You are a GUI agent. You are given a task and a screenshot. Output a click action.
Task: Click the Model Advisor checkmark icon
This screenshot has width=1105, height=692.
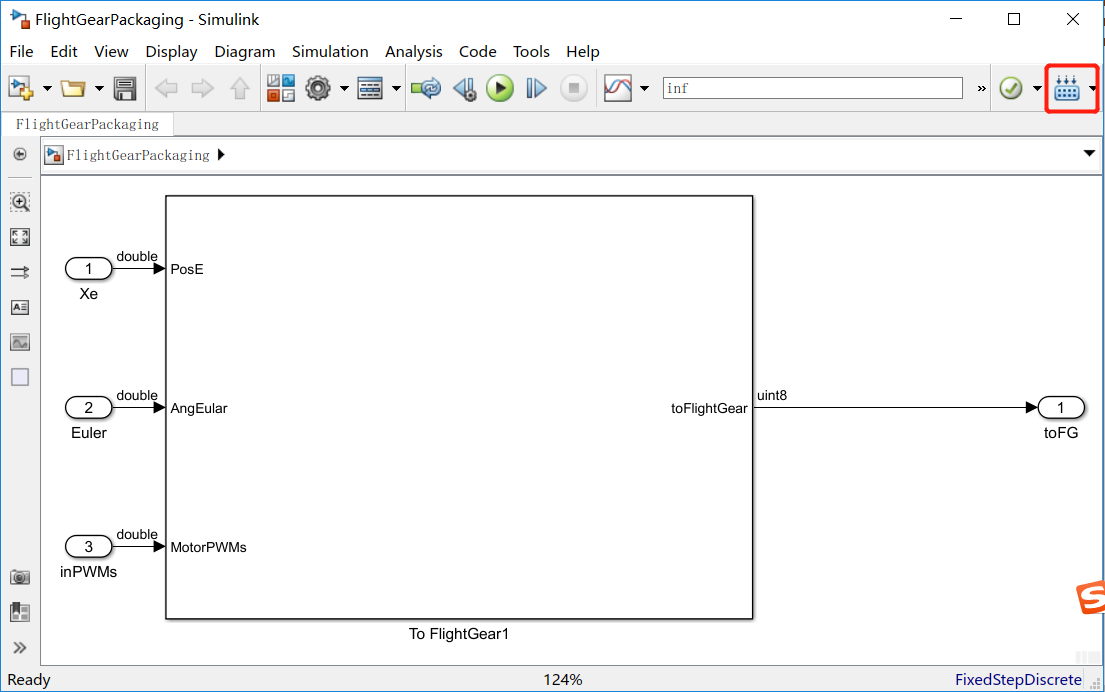coord(1011,88)
